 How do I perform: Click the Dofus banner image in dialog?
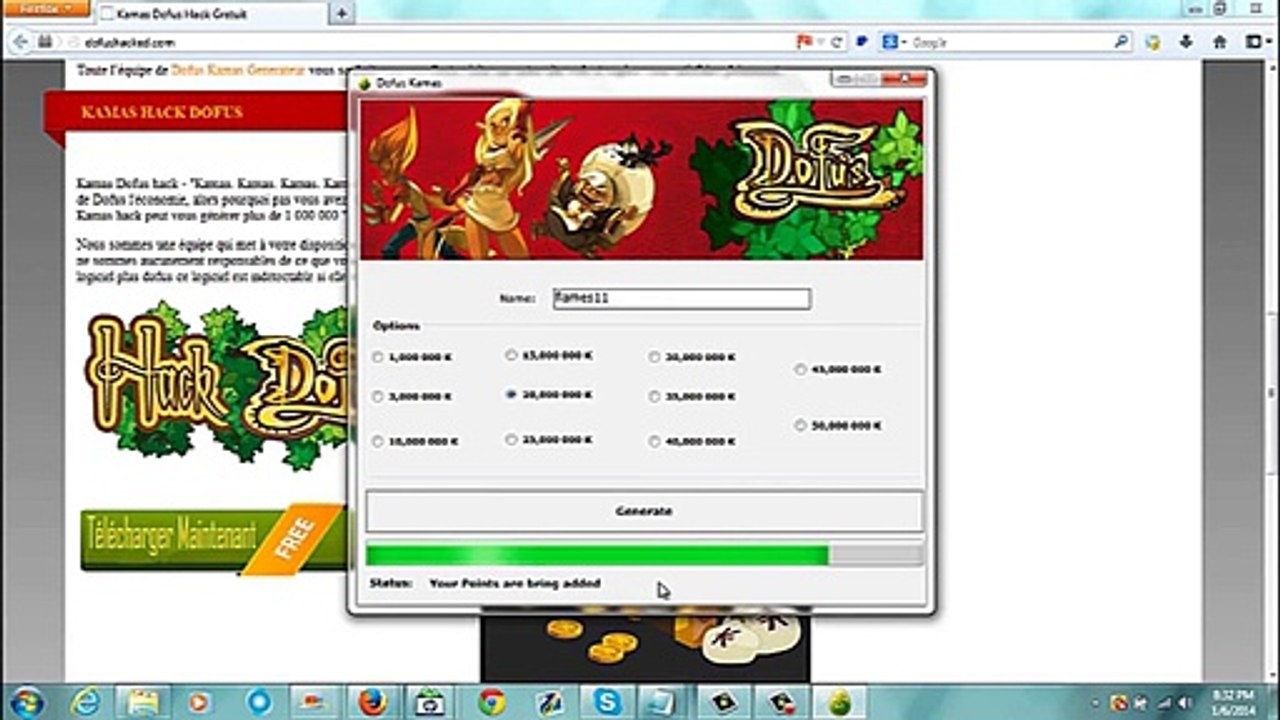tap(641, 179)
